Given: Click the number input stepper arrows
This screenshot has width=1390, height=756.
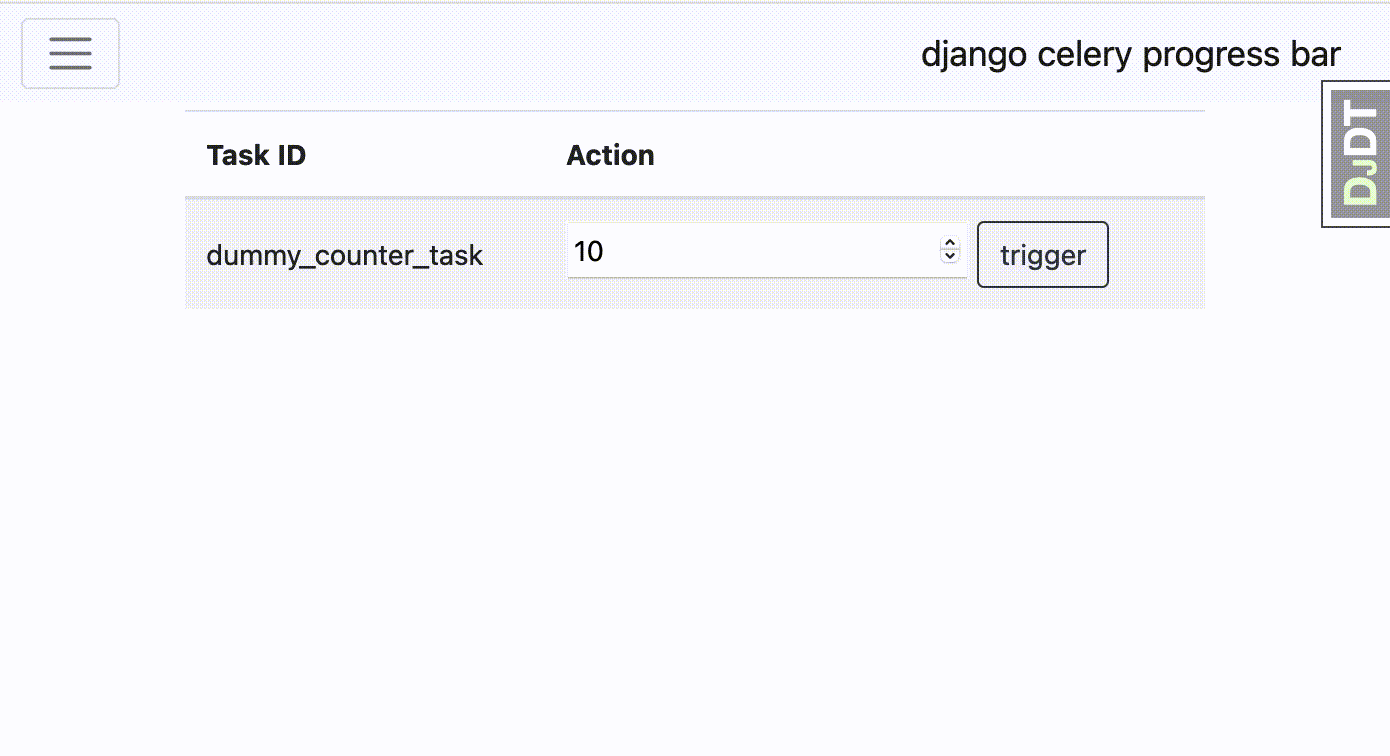Looking at the screenshot, I should pyautogui.click(x=950, y=250).
